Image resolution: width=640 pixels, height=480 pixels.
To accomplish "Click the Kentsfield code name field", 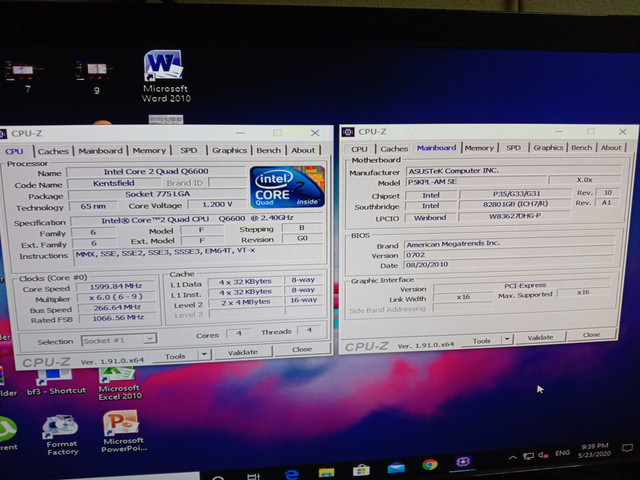I will 113,183.
